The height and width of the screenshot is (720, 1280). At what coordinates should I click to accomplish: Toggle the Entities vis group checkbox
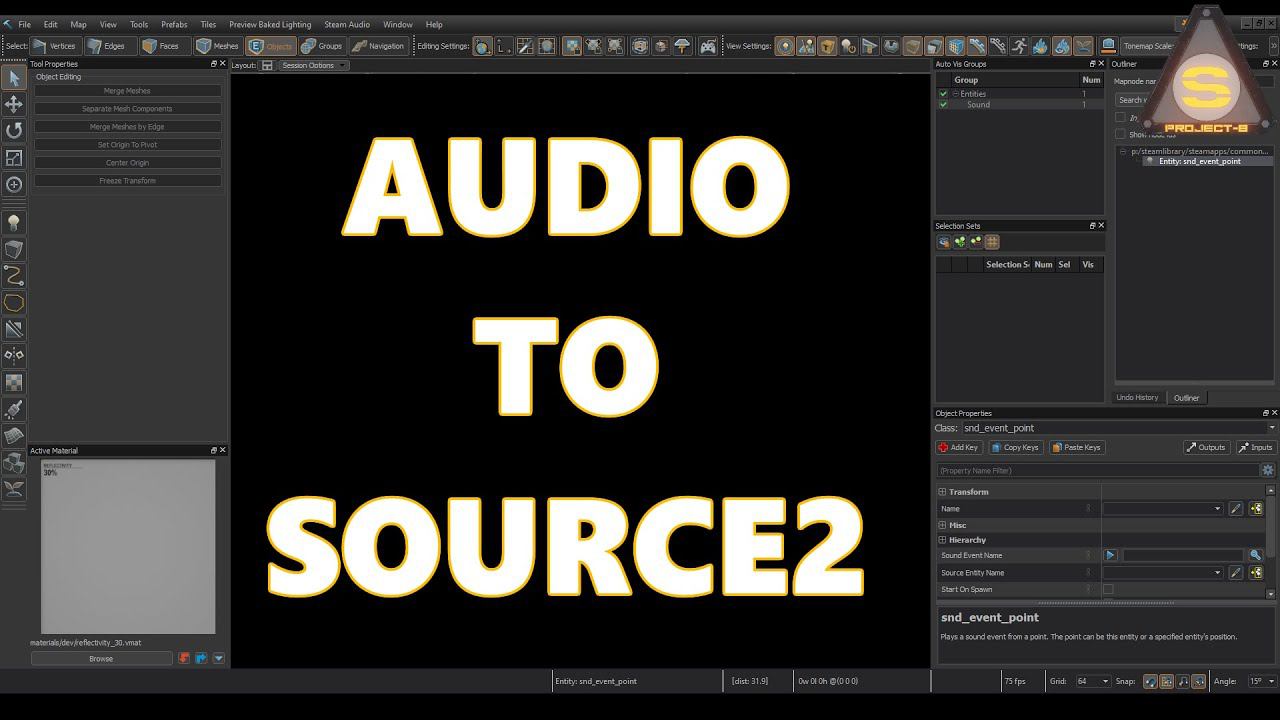coord(943,94)
